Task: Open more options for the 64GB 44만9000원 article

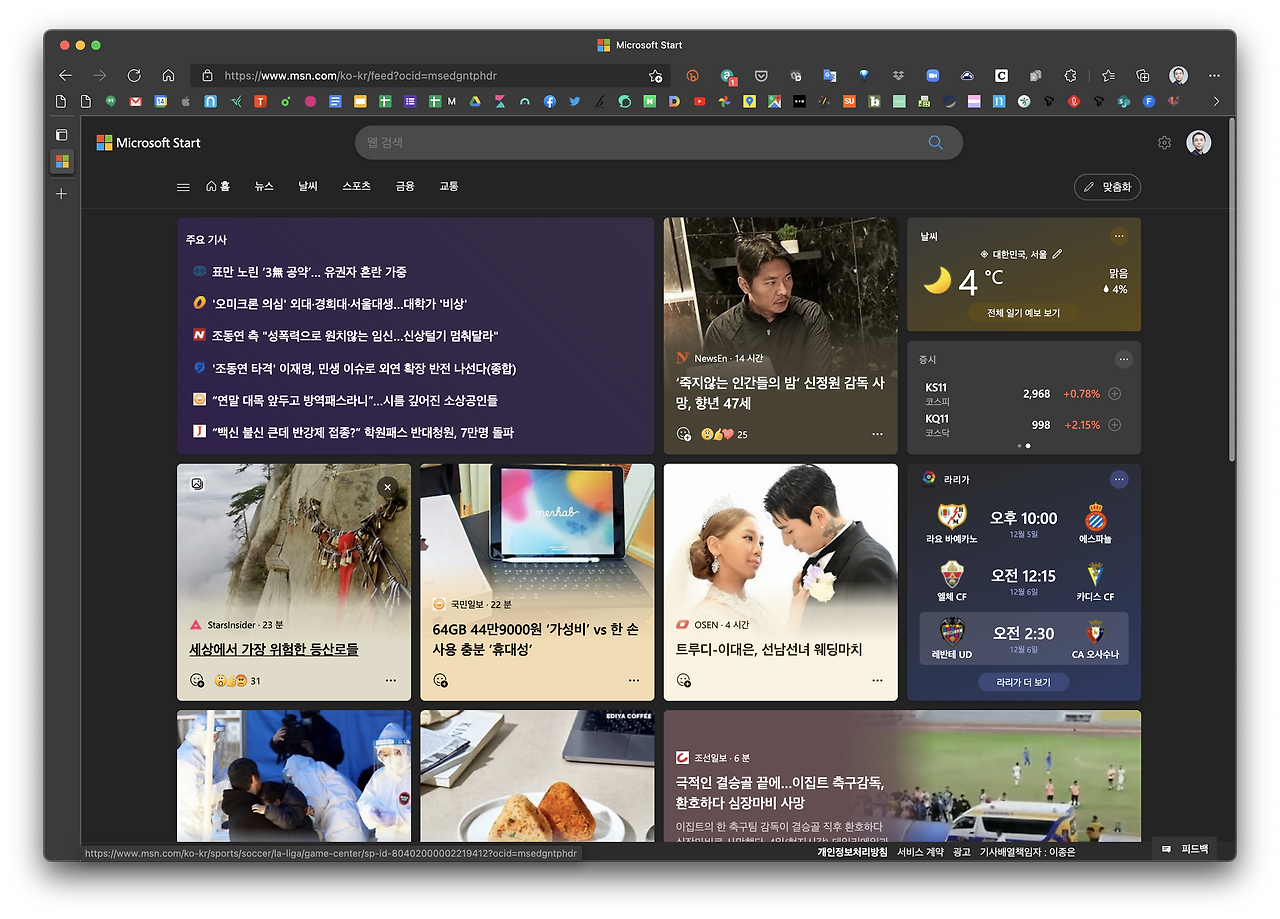Action: tap(634, 680)
